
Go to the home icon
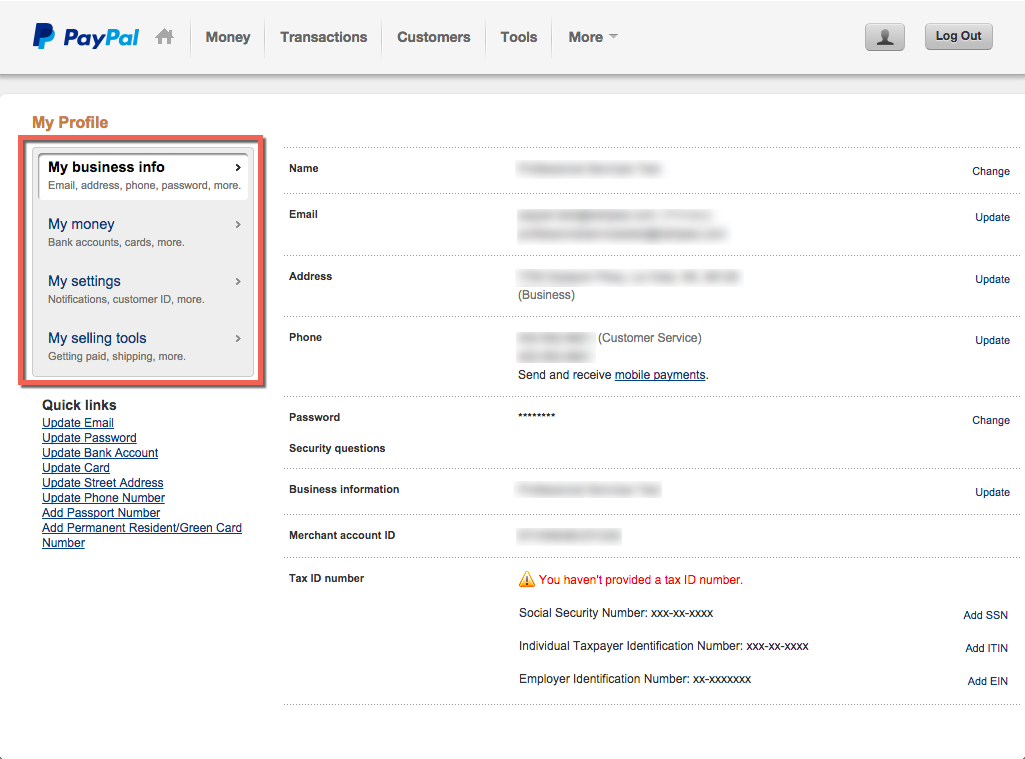(x=165, y=37)
